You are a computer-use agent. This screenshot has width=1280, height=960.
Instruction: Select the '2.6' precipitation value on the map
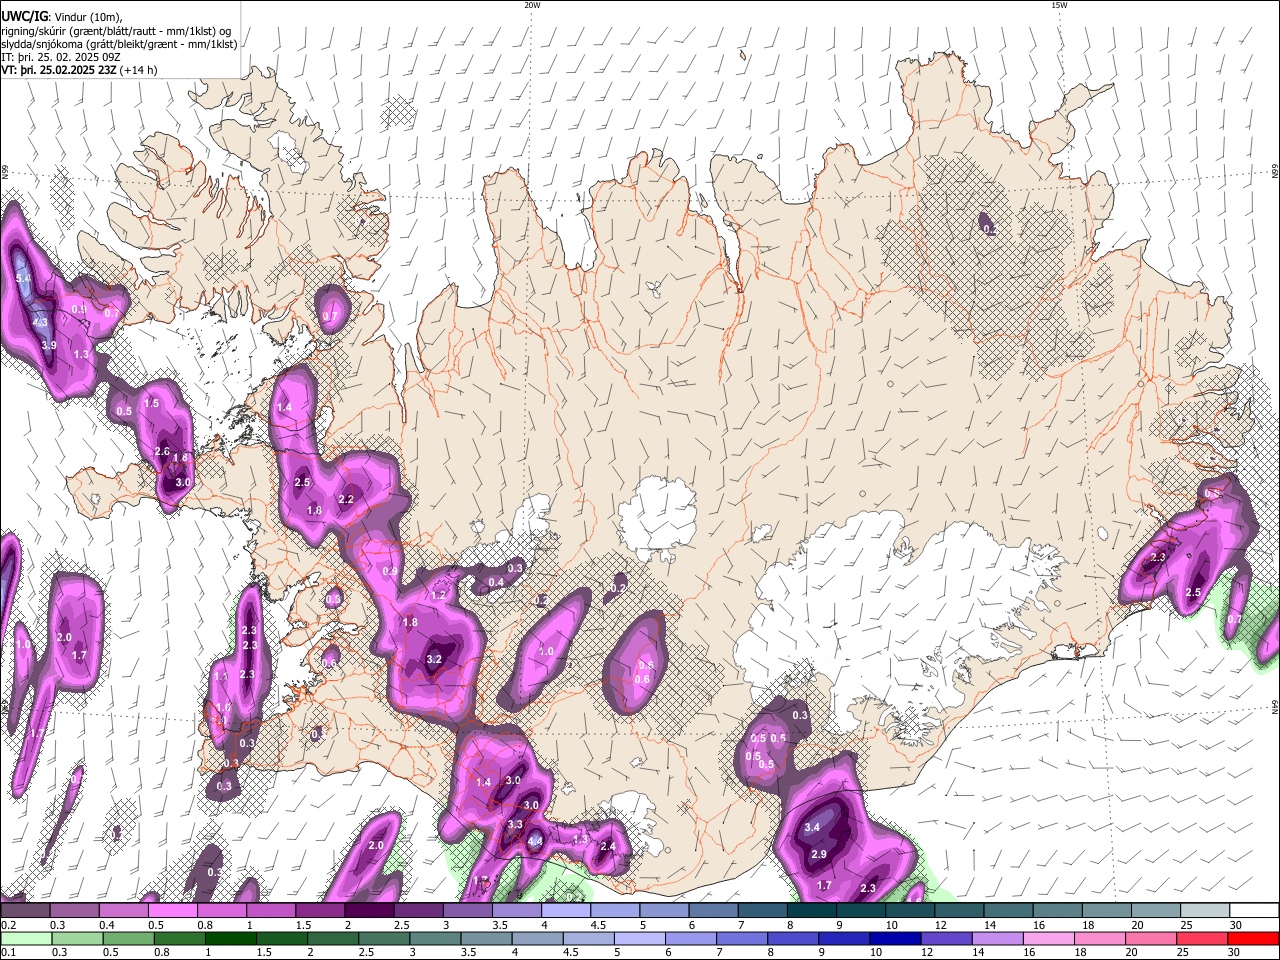point(162,452)
